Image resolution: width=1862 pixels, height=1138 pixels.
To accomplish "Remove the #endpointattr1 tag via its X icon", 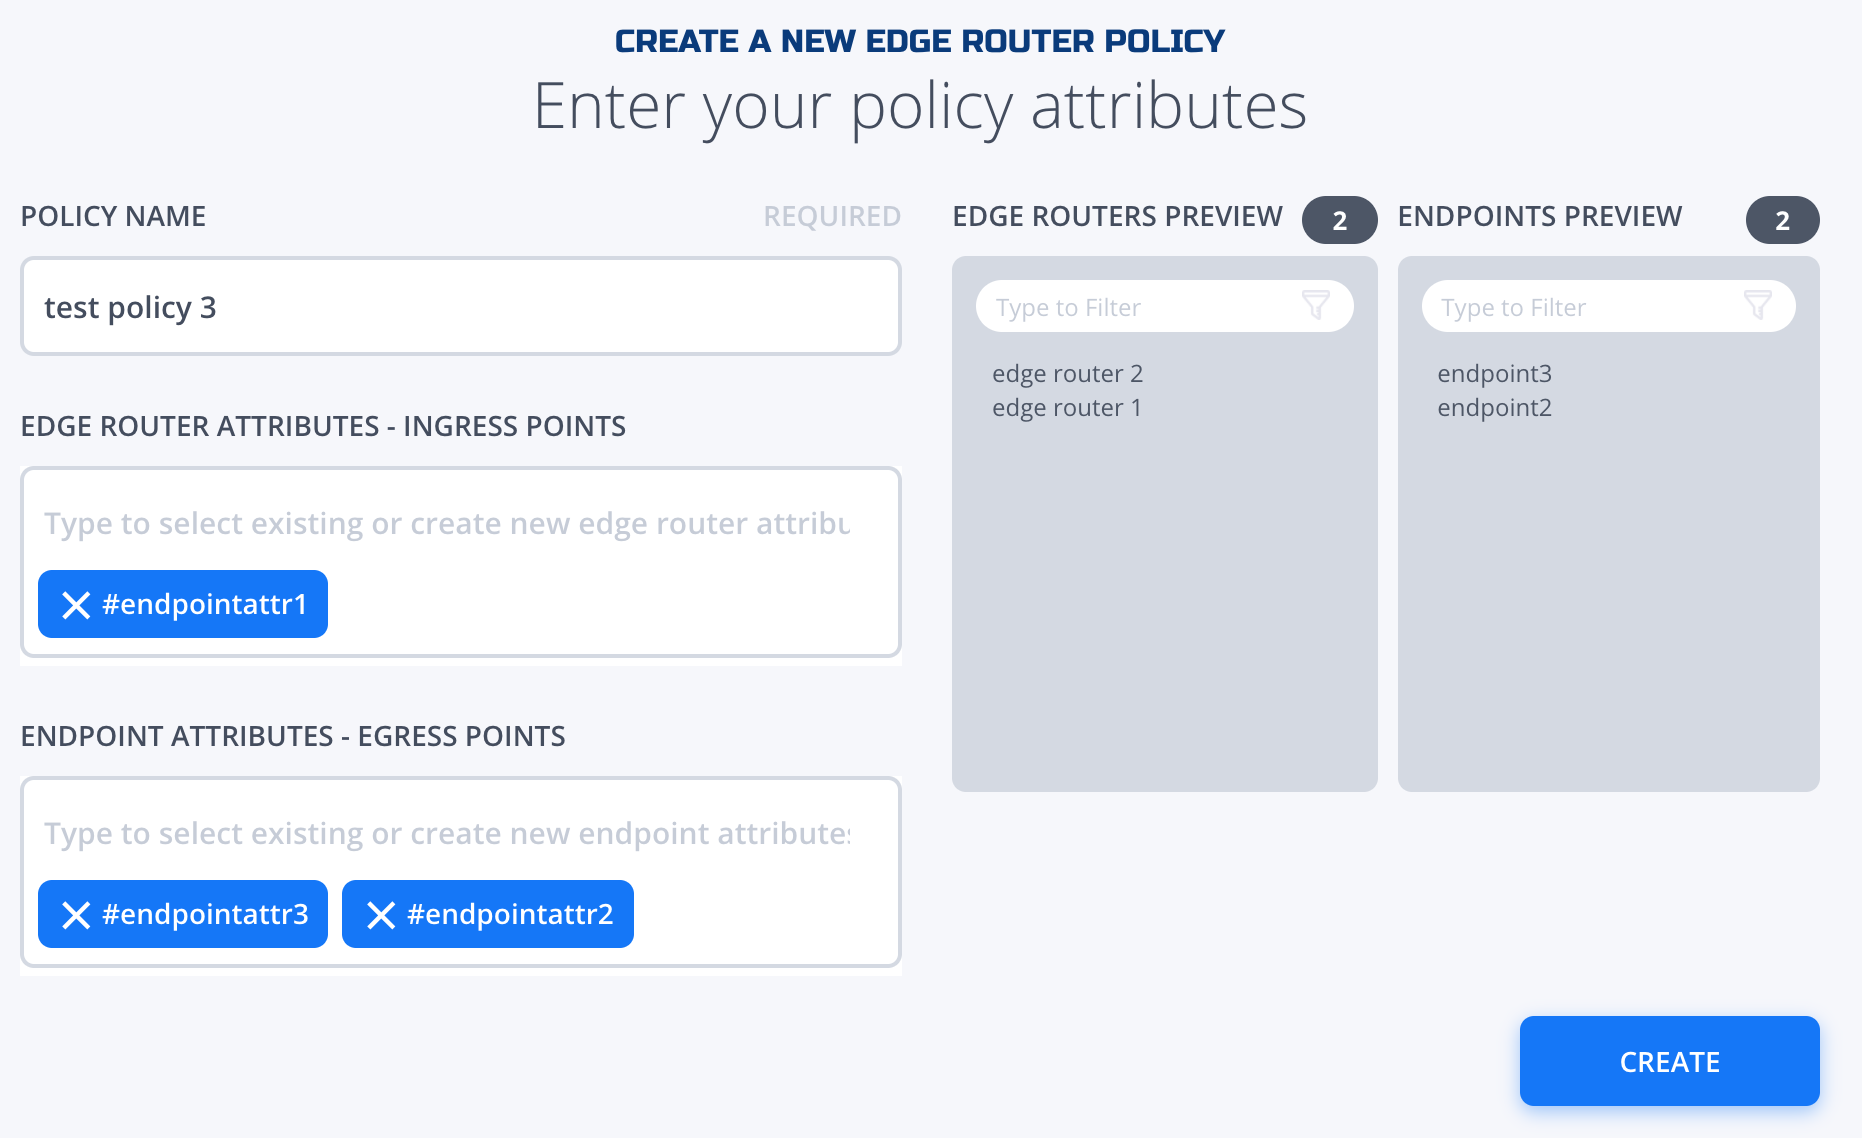I will coord(76,605).
